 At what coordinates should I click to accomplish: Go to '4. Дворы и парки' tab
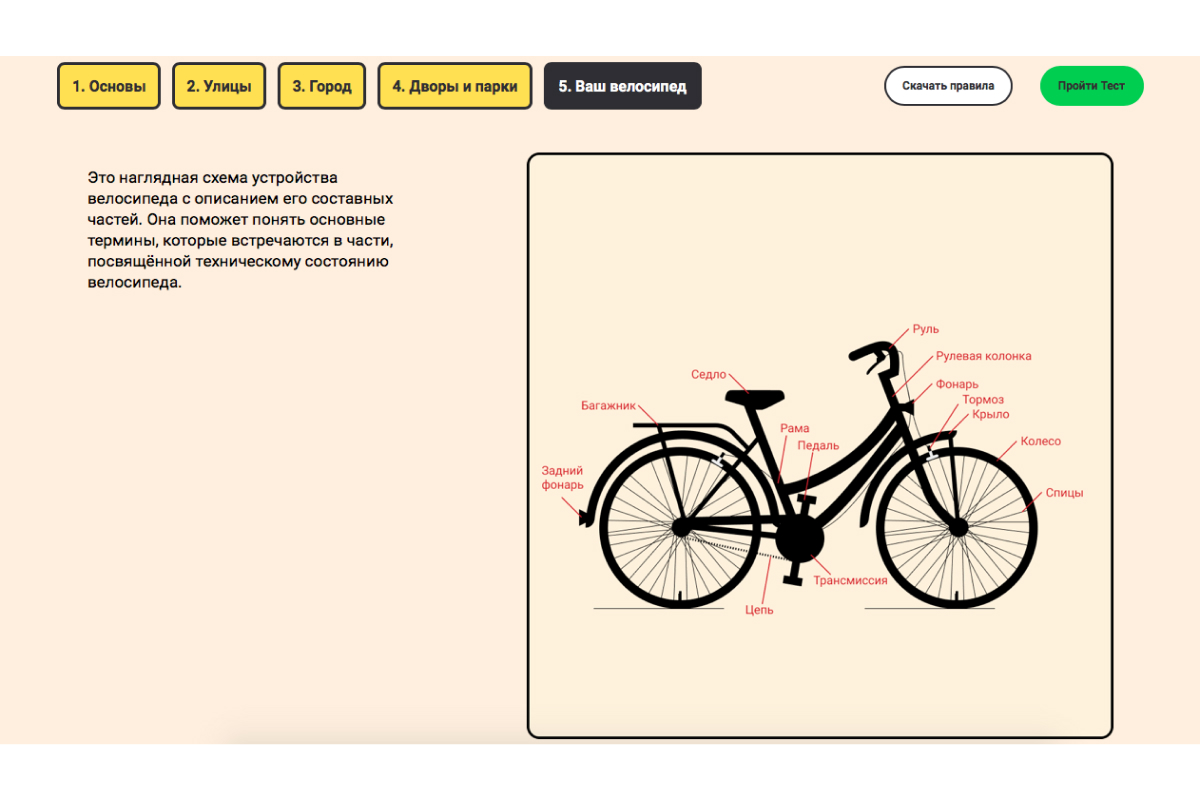(x=455, y=86)
